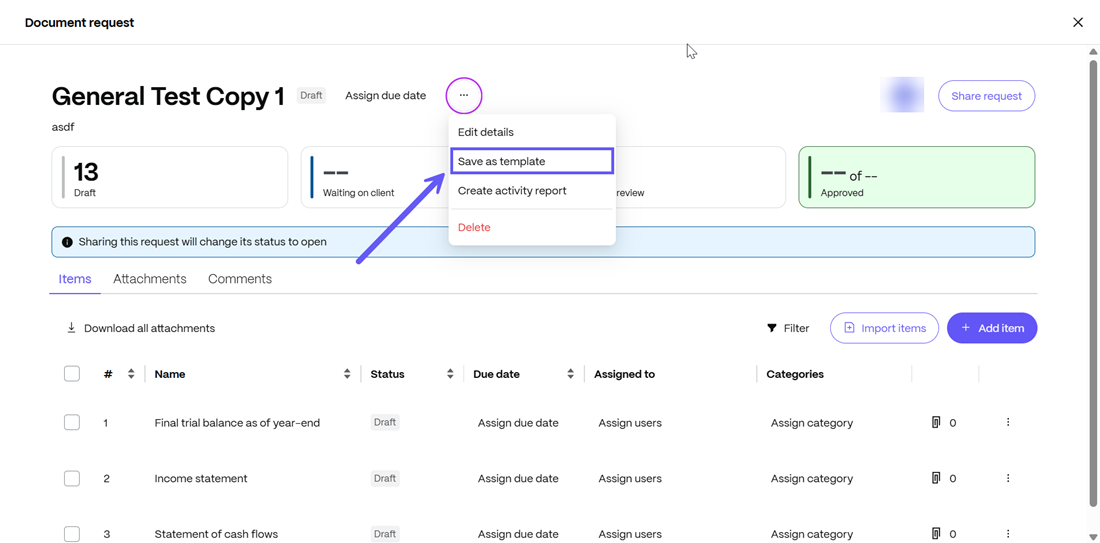Image resolution: width=1100 pixels, height=543 pixels.
Task: Close the Document request dialog
Action: click(x=1078, y=22)
